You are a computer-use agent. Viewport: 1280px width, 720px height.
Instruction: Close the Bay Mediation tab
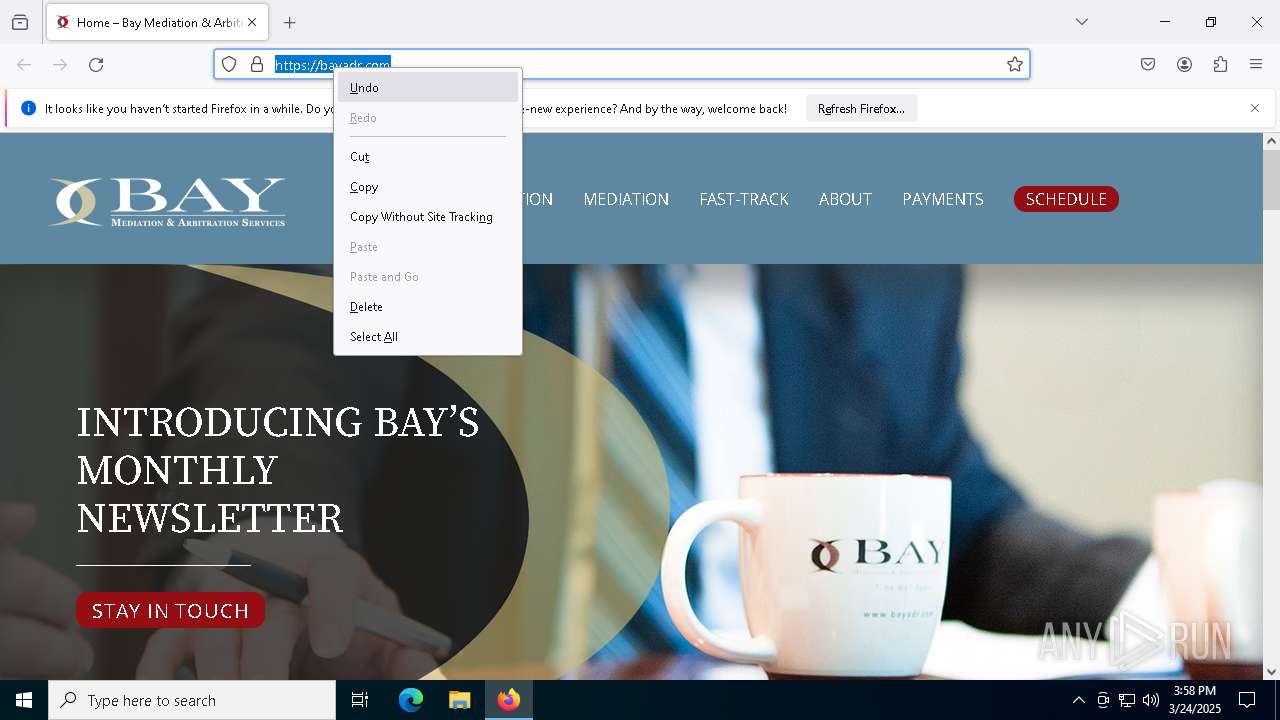click(x=252, y=22)
